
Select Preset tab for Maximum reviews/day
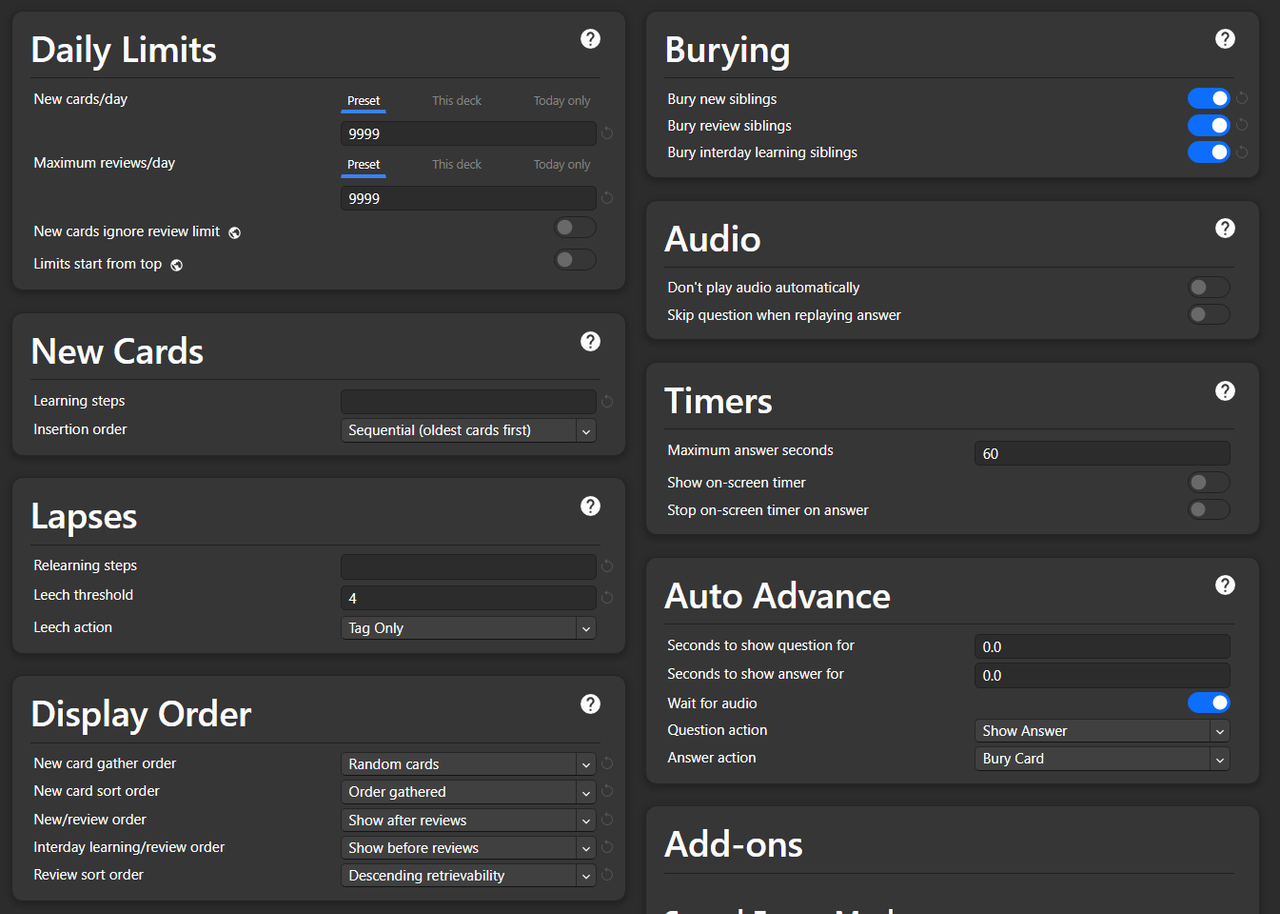(363, 165)
